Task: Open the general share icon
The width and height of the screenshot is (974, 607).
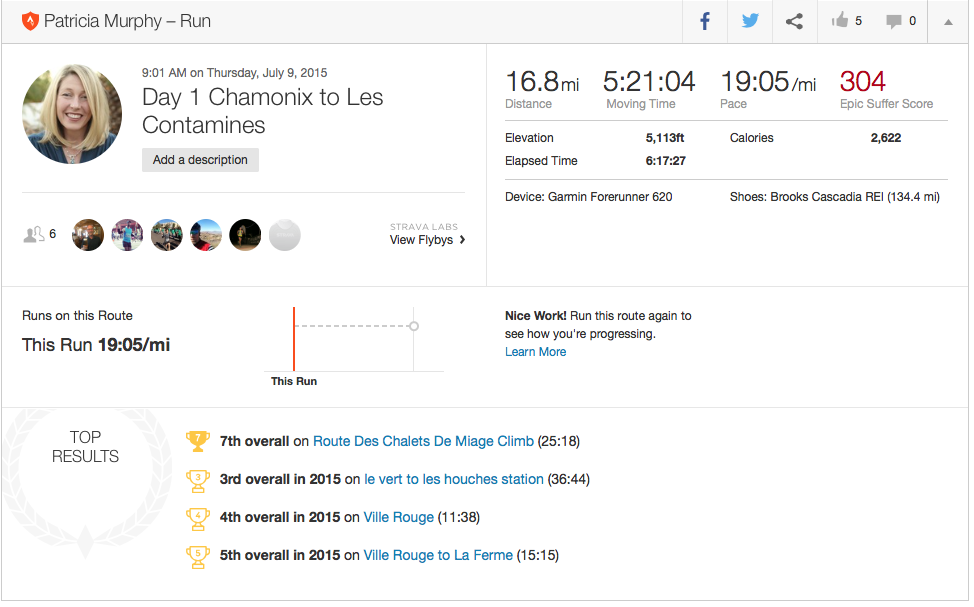Action: click(794, 21)
